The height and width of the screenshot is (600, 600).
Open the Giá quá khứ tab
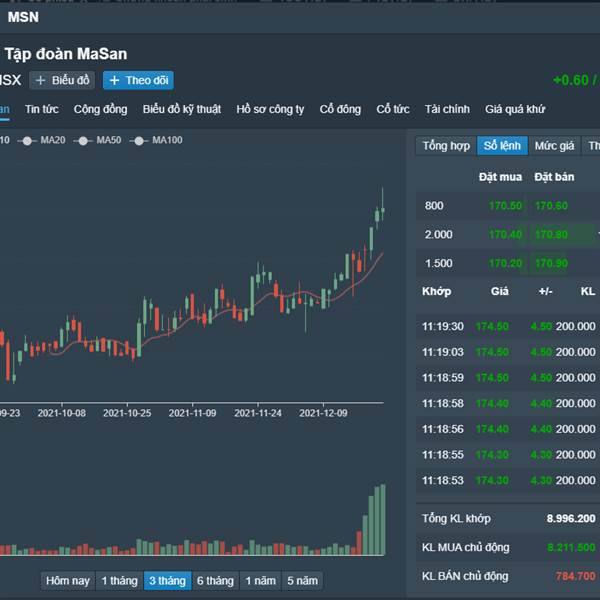515,109
